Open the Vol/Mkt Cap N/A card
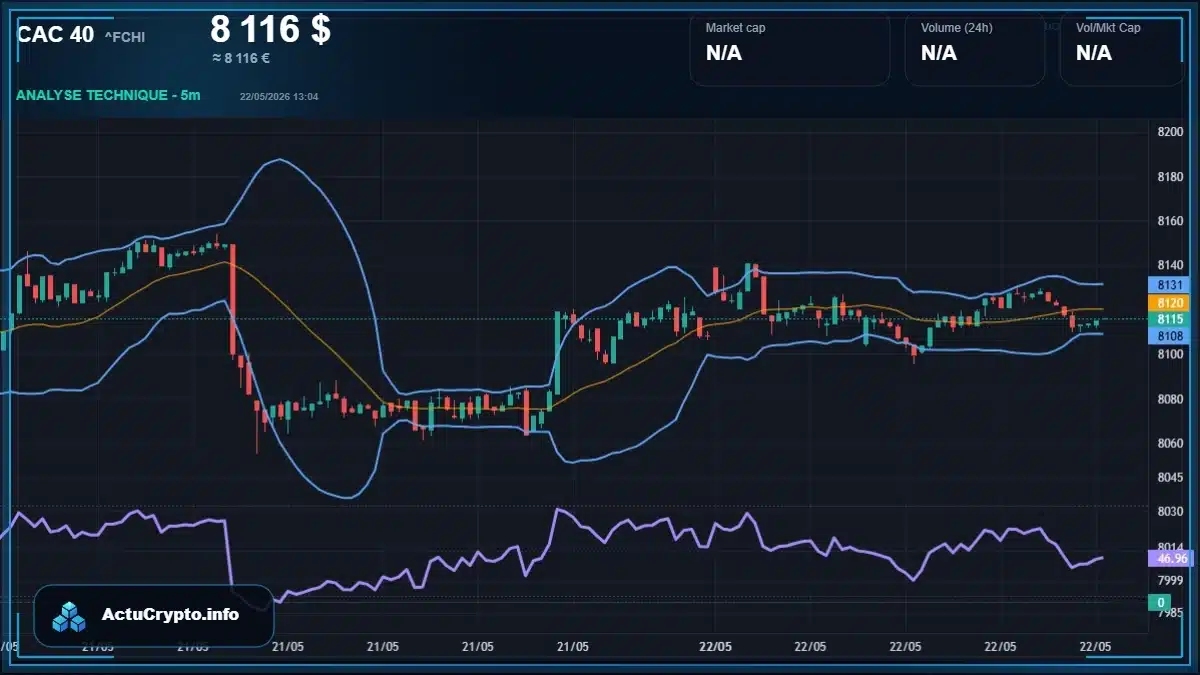This screenshot has height=675, width=1200. (1122, 49)
